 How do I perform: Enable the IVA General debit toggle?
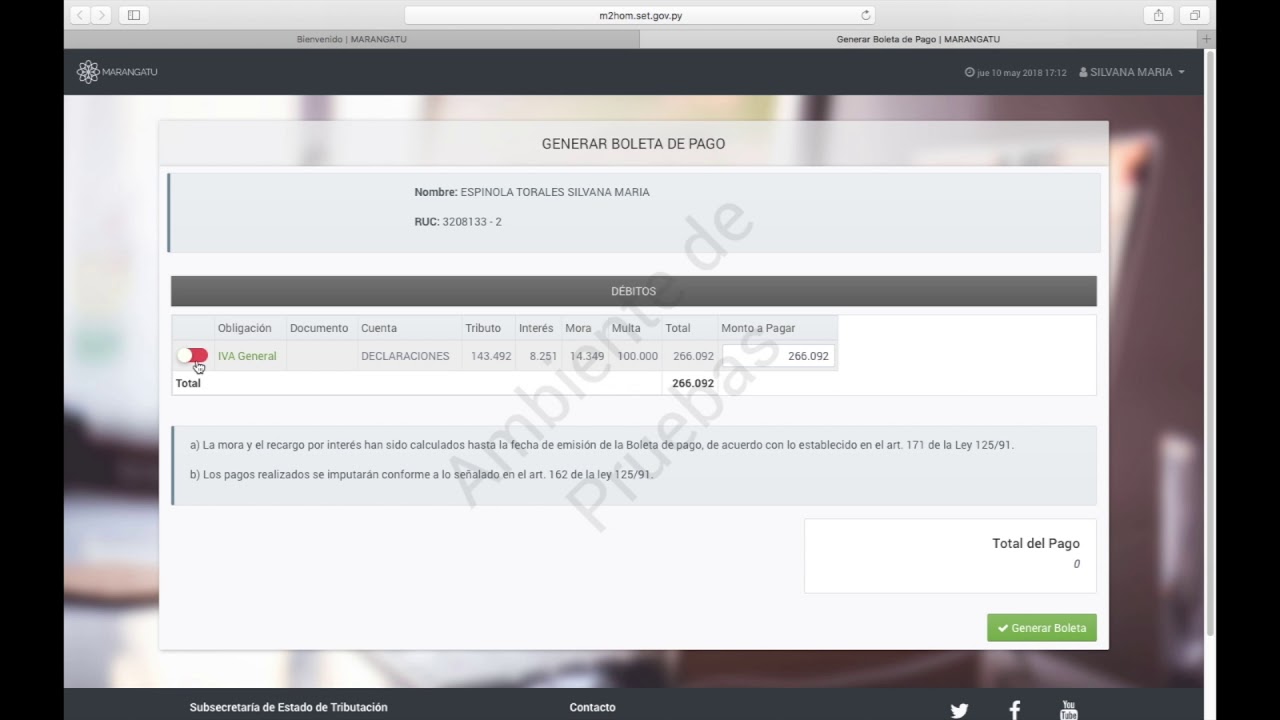[192, 356]
